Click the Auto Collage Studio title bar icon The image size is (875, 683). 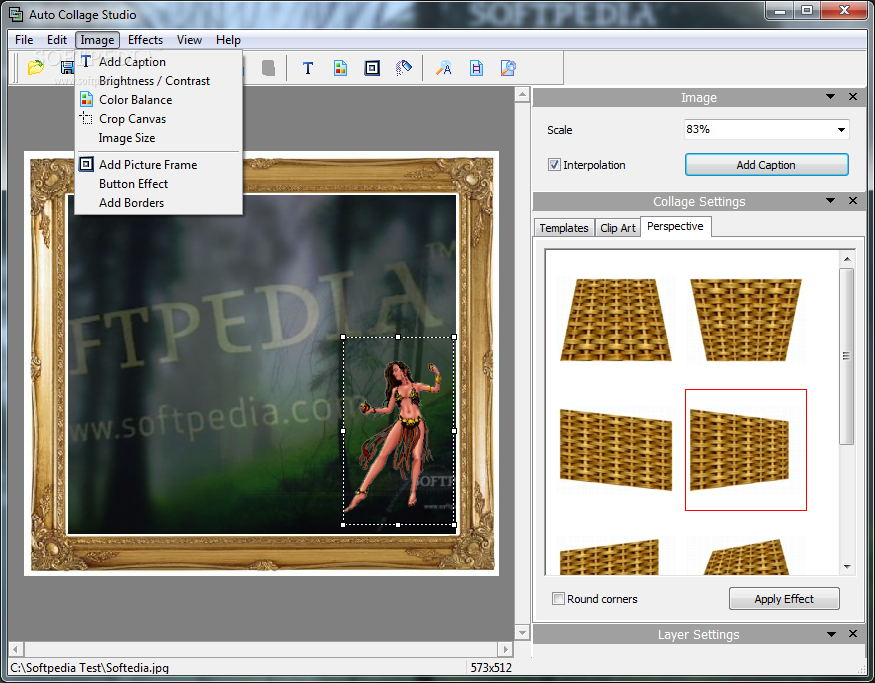coord(16,14)
